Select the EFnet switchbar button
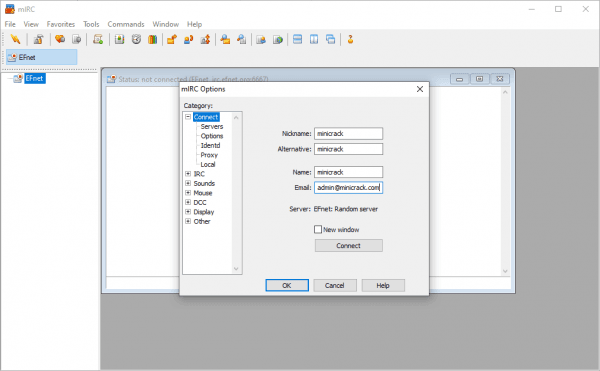This screenshot has width=600, height=371. [41, 57]
